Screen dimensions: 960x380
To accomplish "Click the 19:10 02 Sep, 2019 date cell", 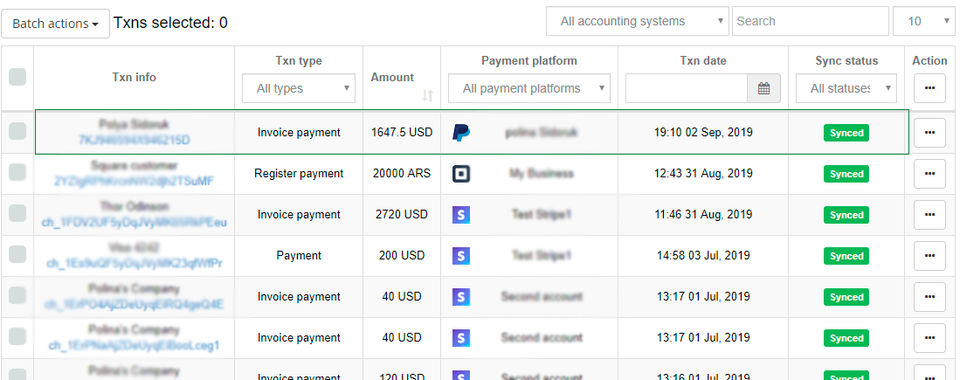I will [x=703, y=132].
